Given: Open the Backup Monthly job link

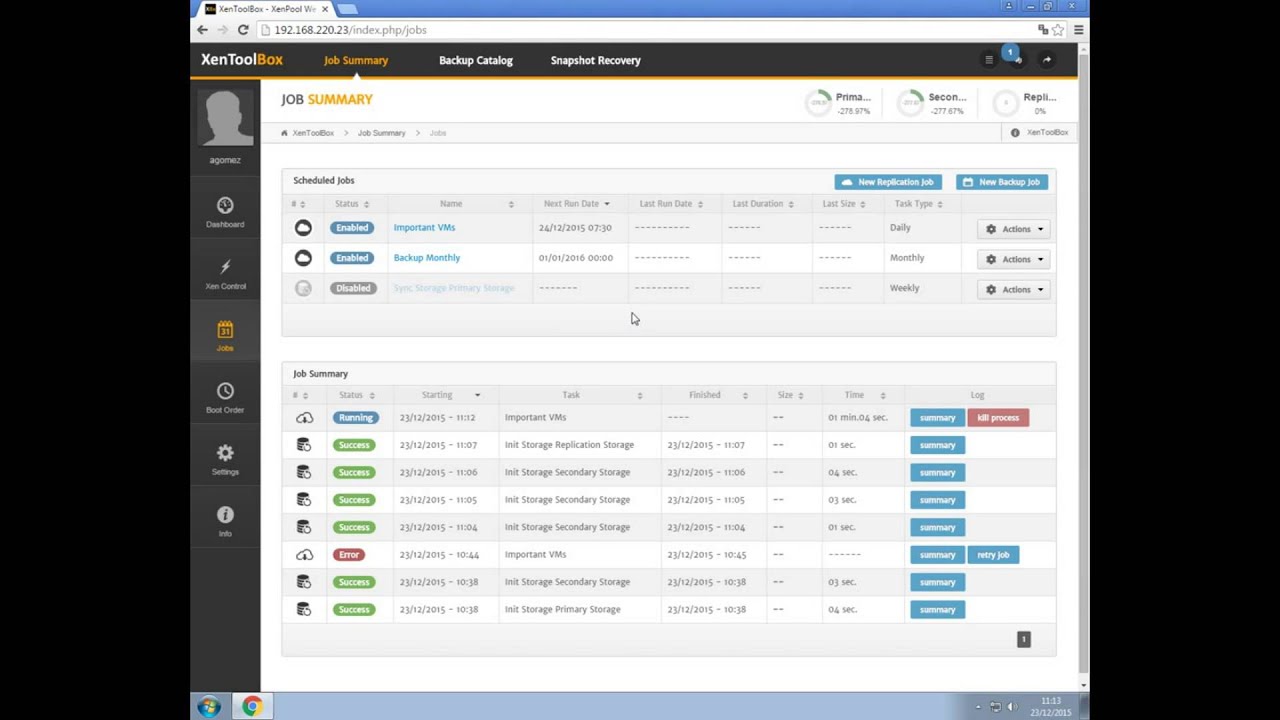Looking at the screenshot, I should click(427, 258).
